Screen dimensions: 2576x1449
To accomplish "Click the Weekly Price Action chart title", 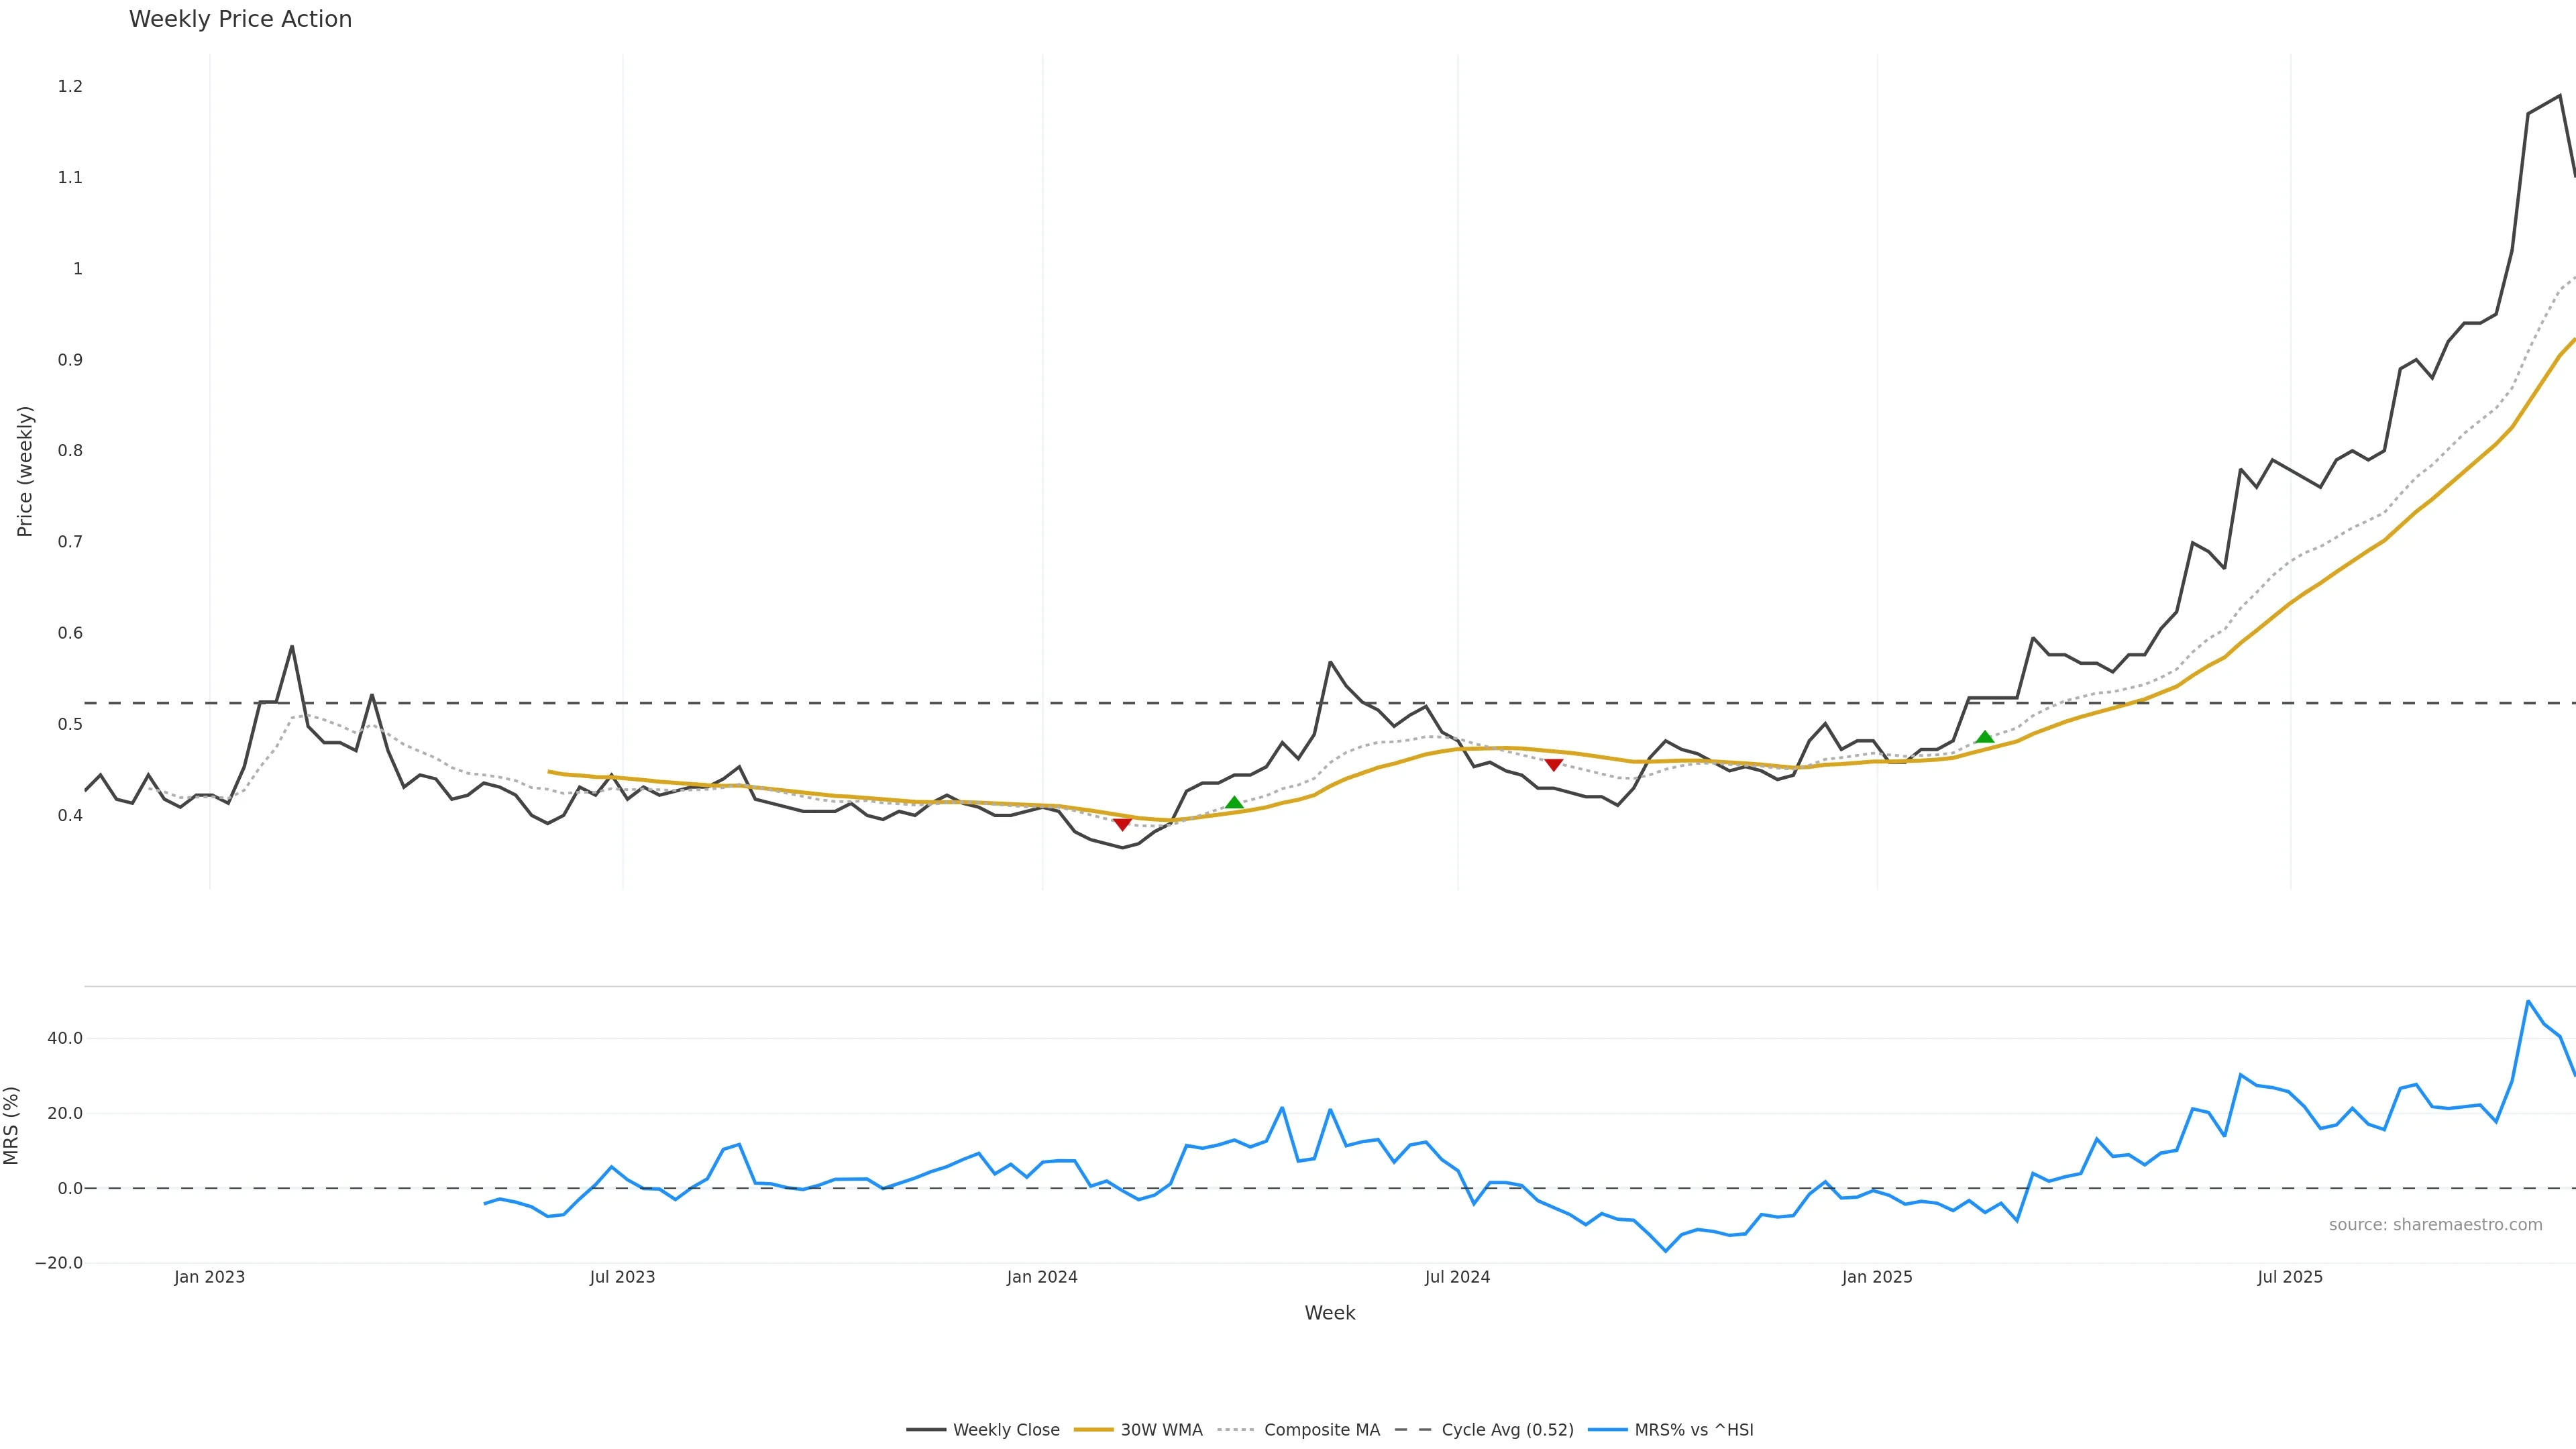I will [240, 19].
